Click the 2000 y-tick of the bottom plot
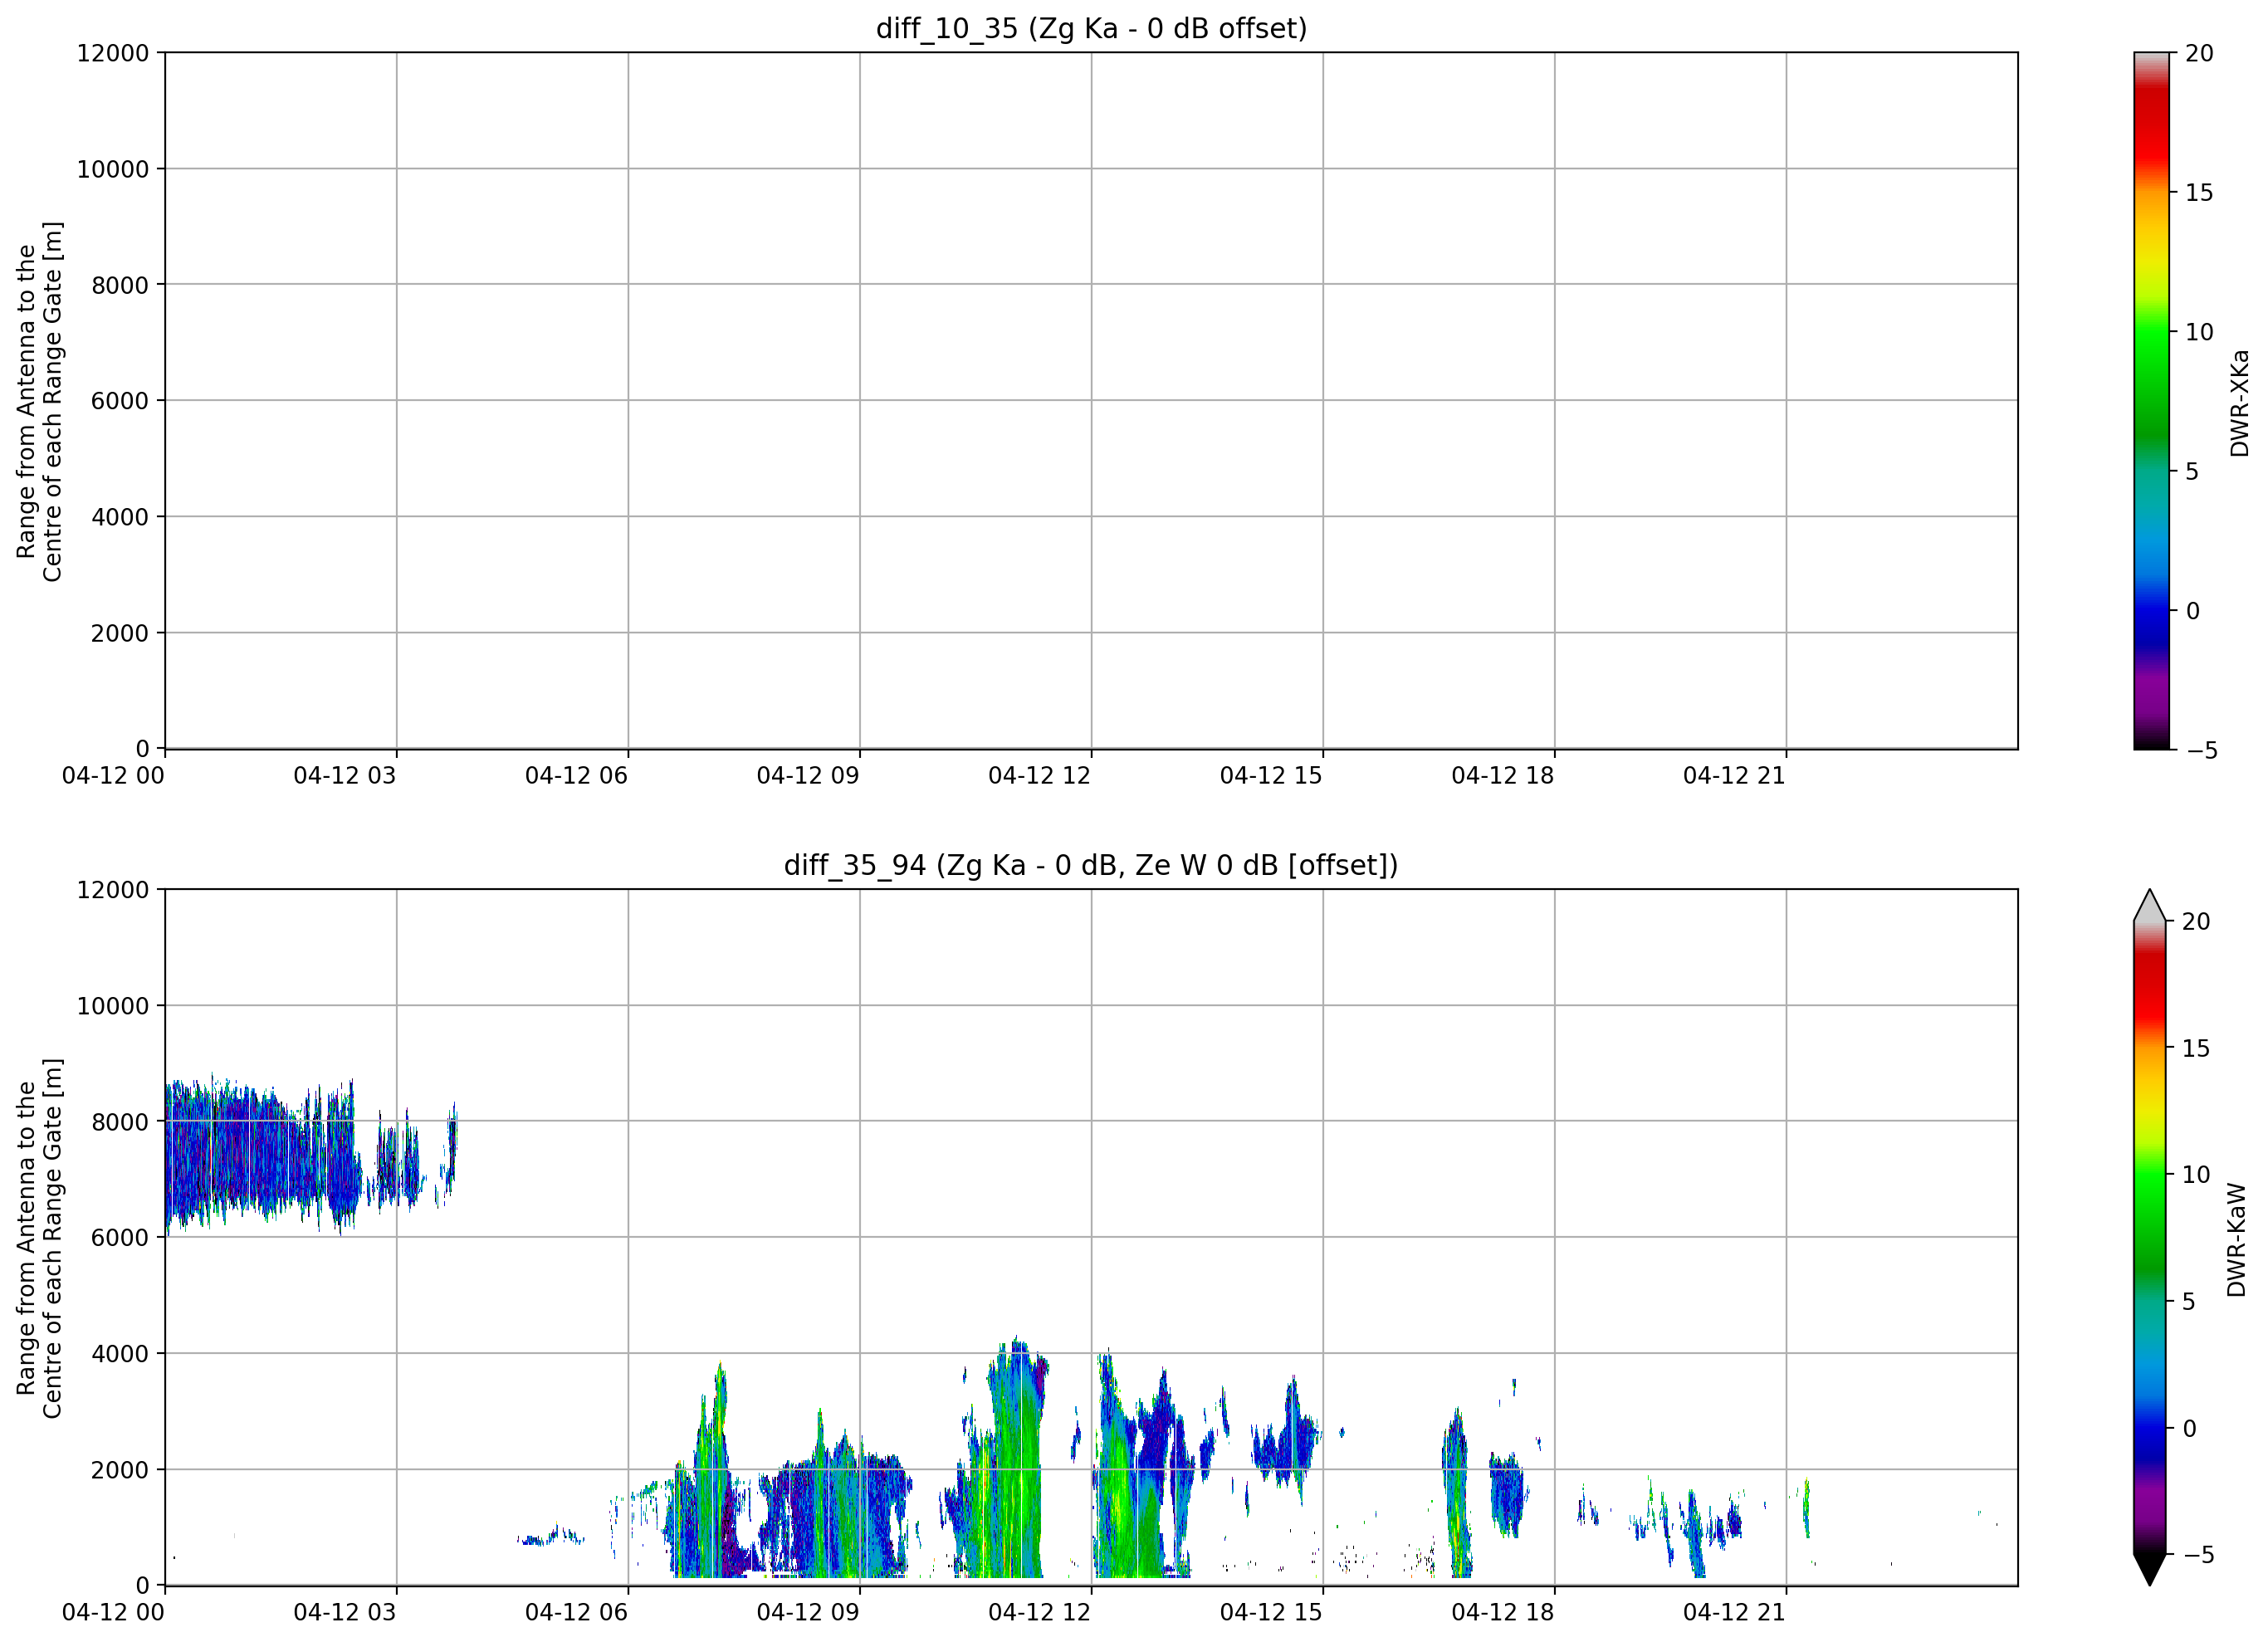The width and height of the screenshot is (2268, 1642). click(x=120, y=1470)
